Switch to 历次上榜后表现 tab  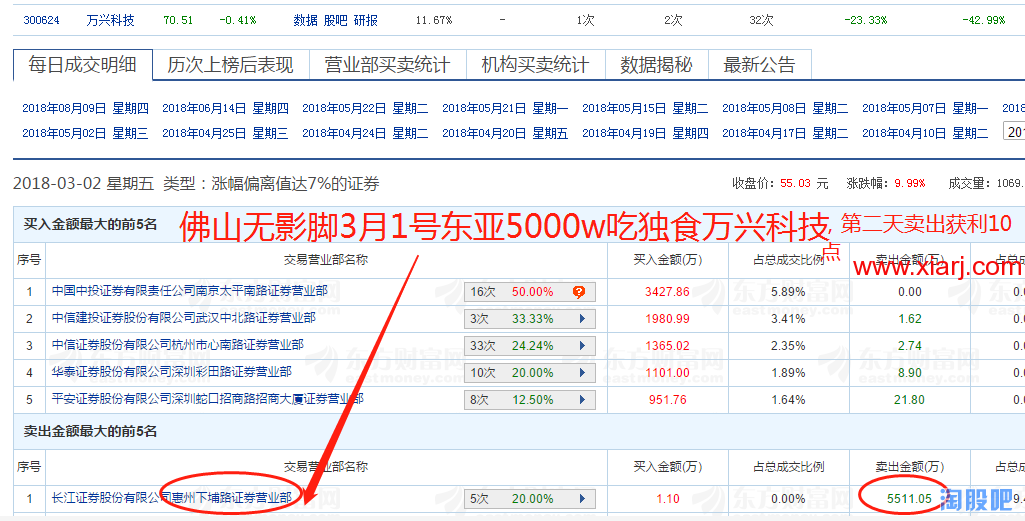pos(230,65)
